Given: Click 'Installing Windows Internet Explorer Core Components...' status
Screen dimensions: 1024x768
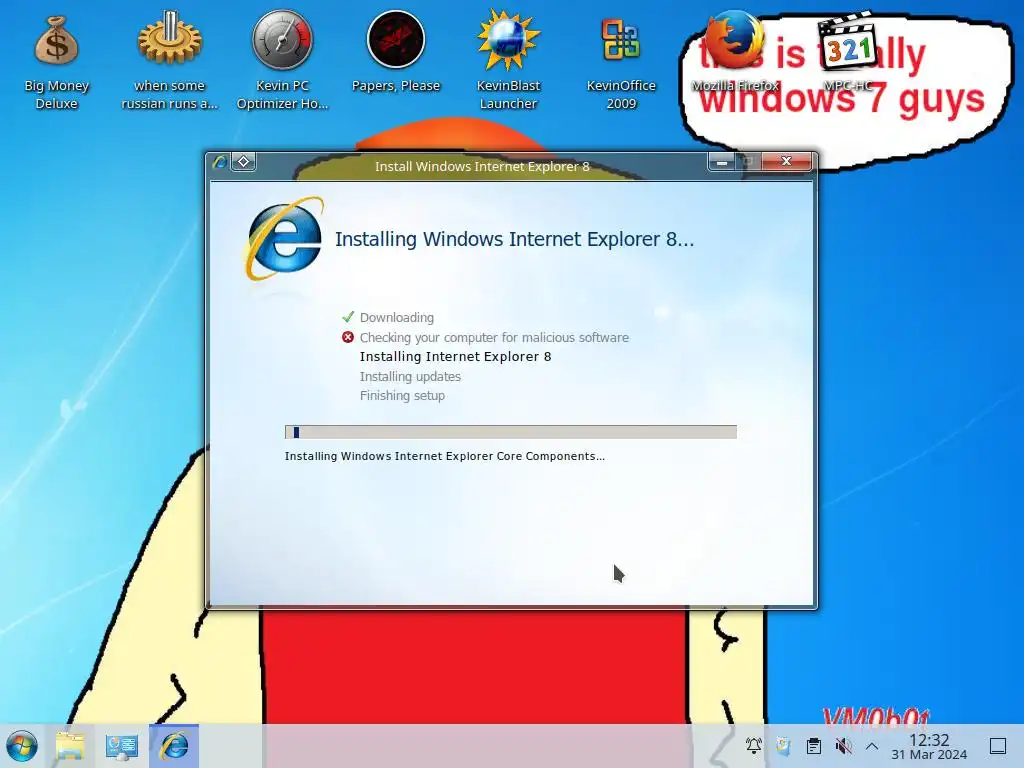Looking at the screenshot, I should tap(445, 456).
